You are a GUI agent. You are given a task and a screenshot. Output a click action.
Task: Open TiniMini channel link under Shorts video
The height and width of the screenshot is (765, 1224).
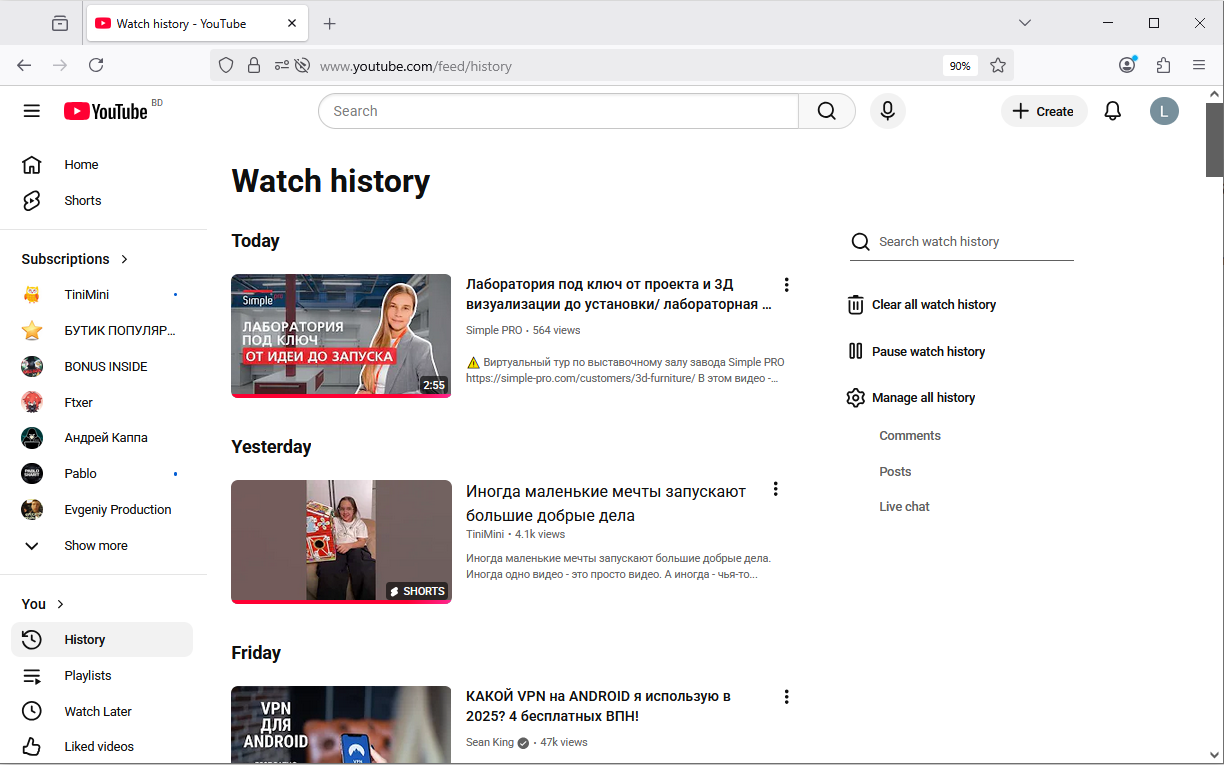[x=485, y=534]
